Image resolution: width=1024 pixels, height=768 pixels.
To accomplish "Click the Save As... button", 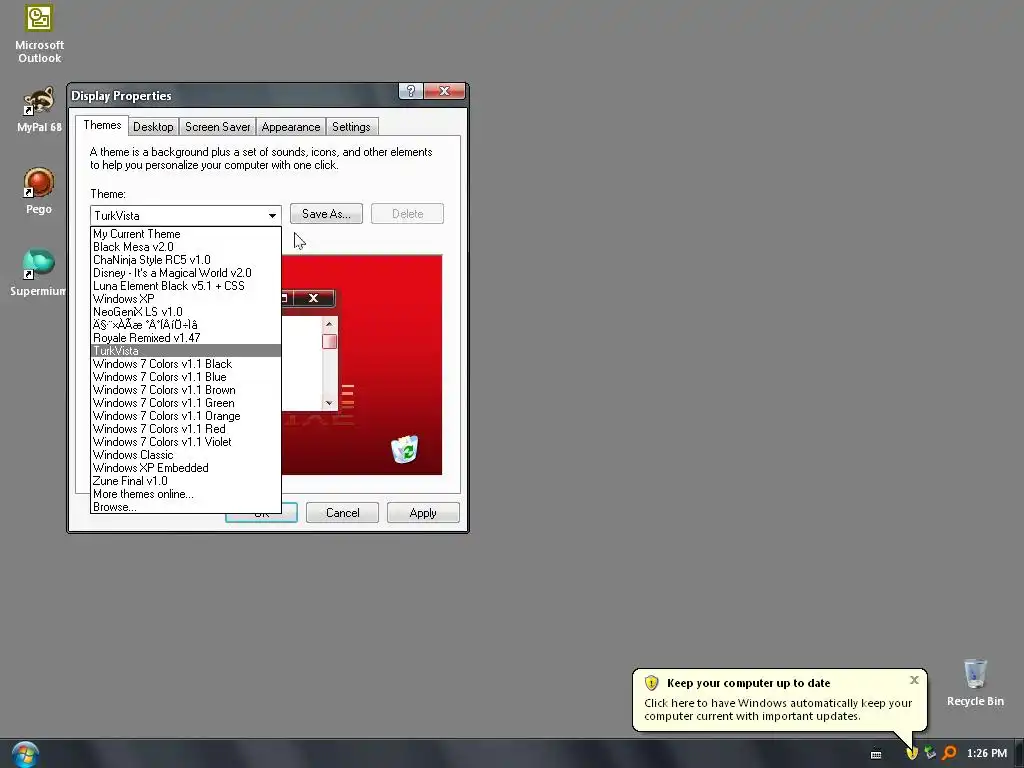I will [326, 214].
